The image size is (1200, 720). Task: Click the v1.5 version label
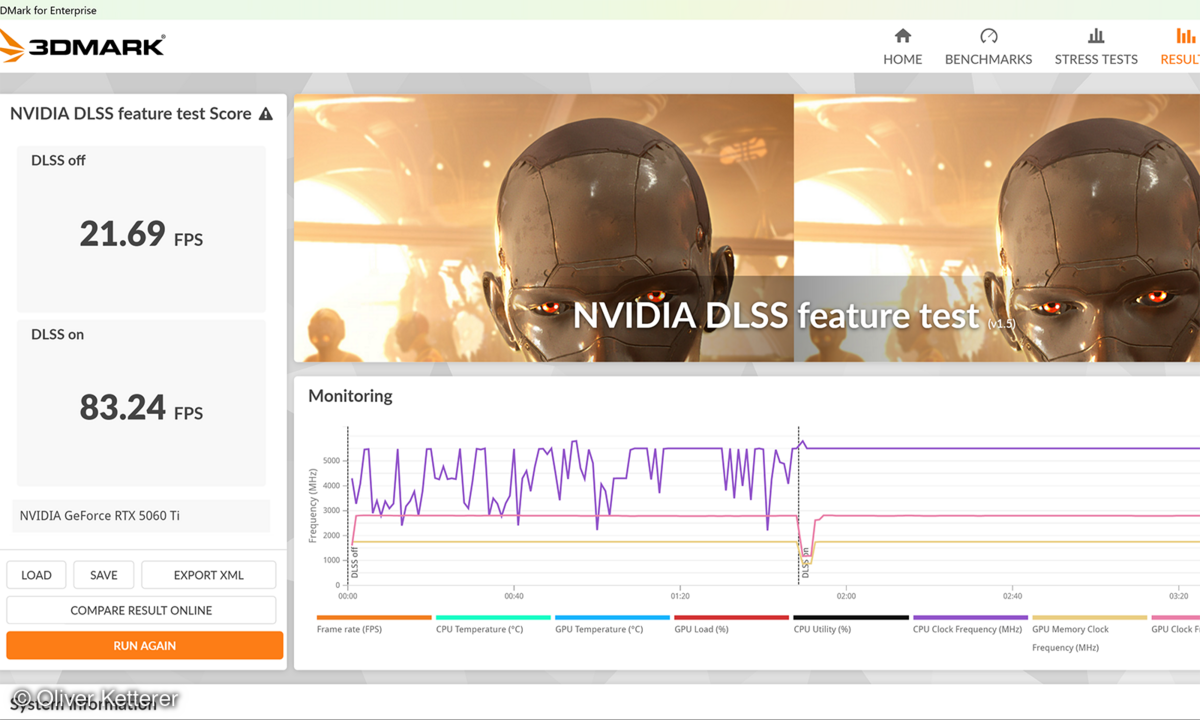(1001, 324)
